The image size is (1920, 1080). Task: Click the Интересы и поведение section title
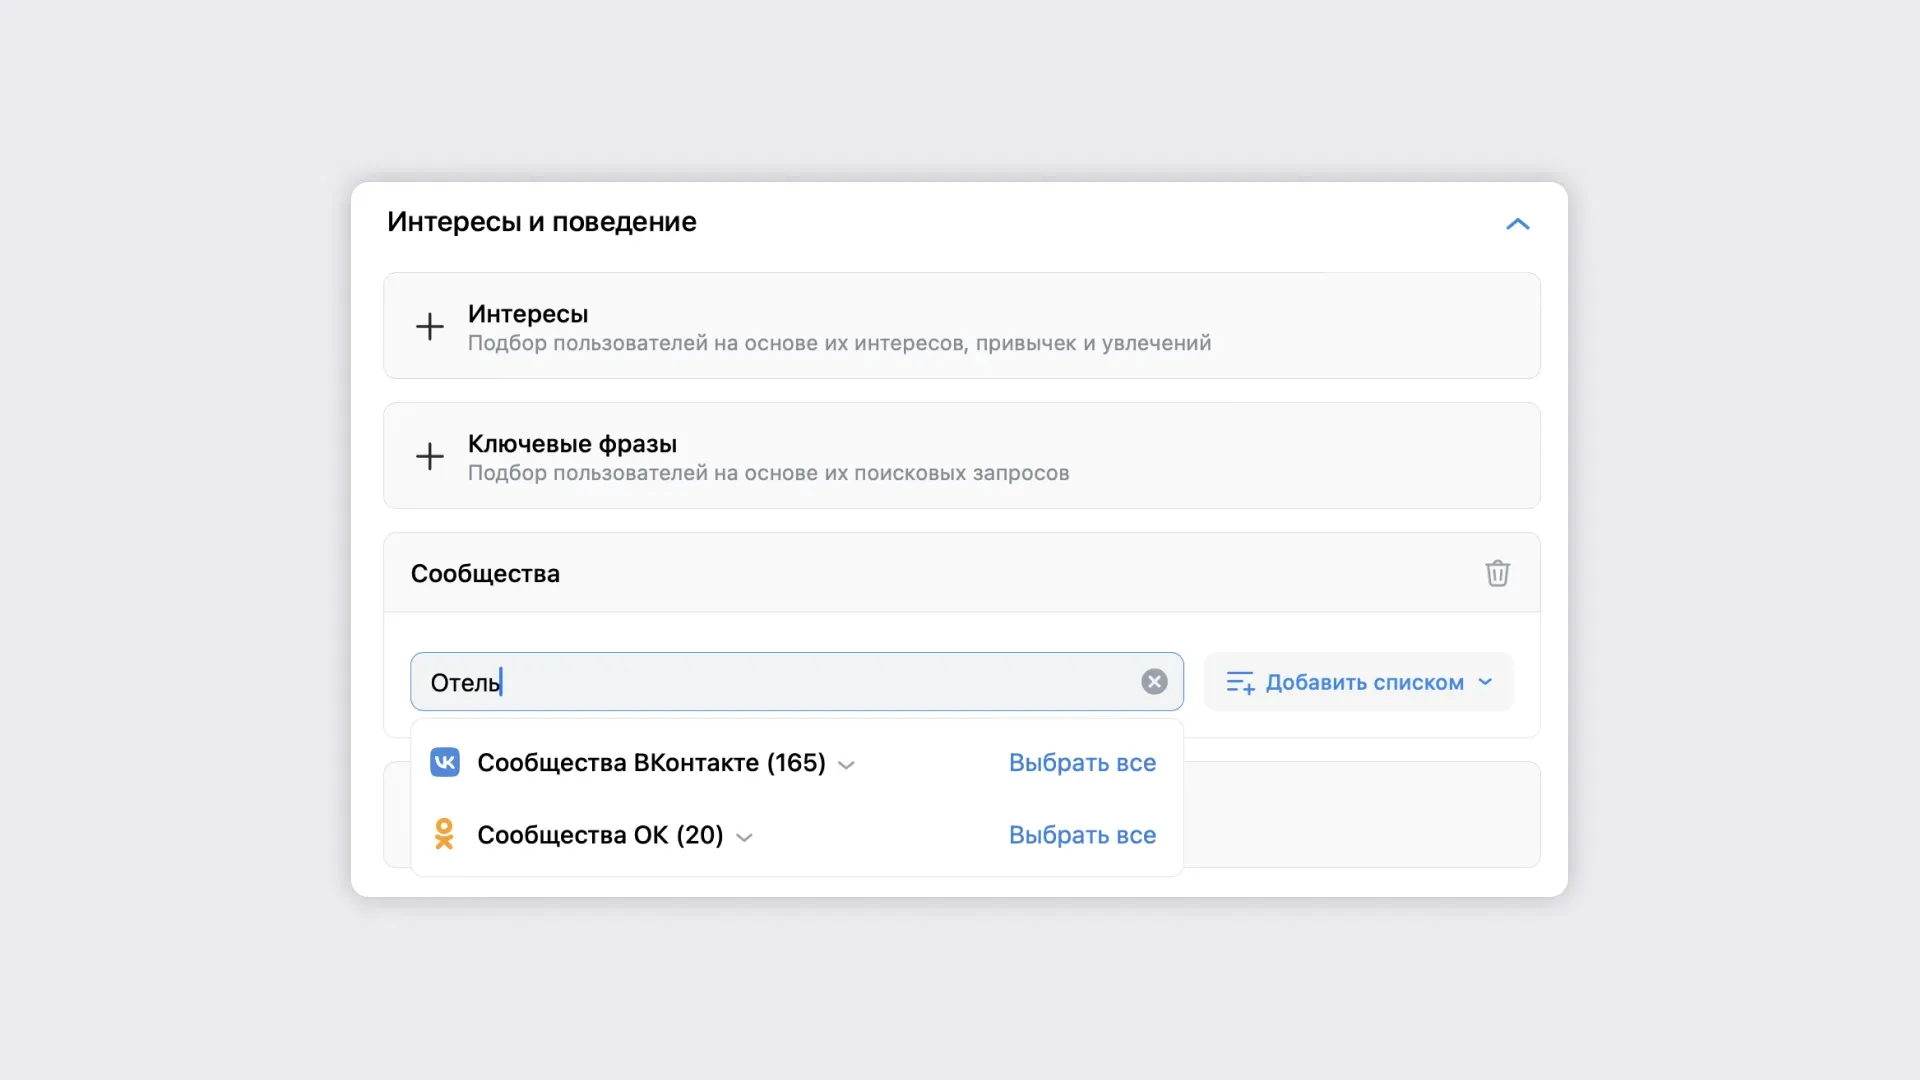[541, 222]
